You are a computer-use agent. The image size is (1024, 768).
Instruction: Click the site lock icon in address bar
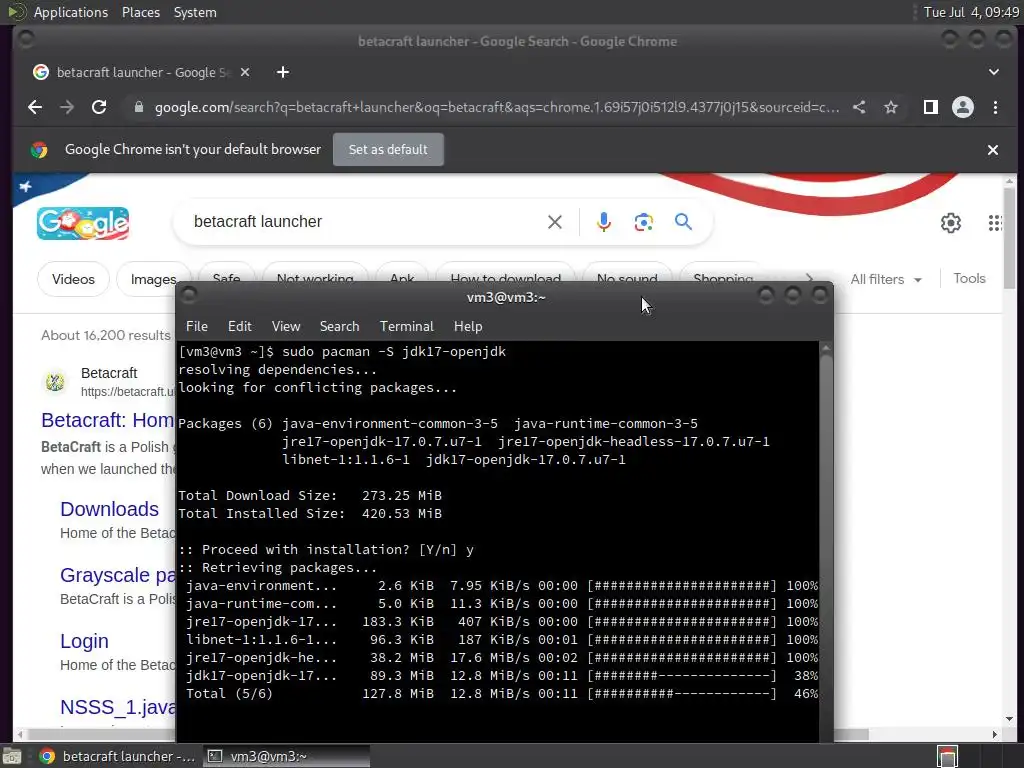[138, 107]
